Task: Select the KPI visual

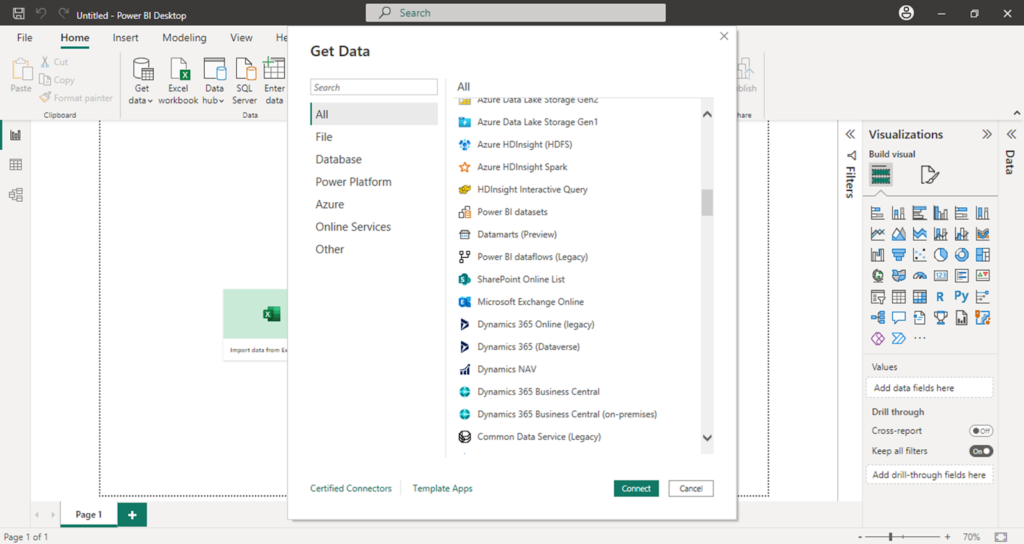Action: click(982, 276)
